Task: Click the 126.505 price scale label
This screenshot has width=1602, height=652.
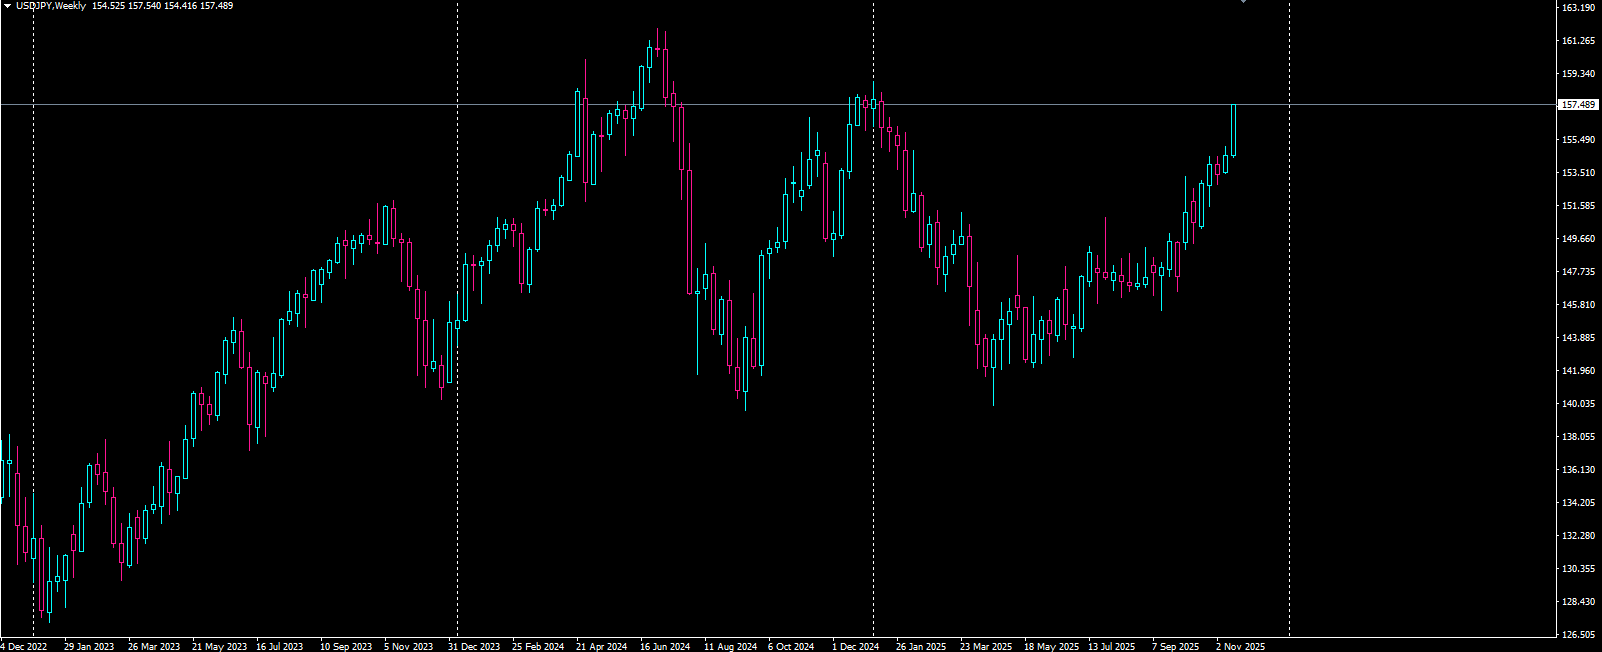Action: (x=1577, y=635)
